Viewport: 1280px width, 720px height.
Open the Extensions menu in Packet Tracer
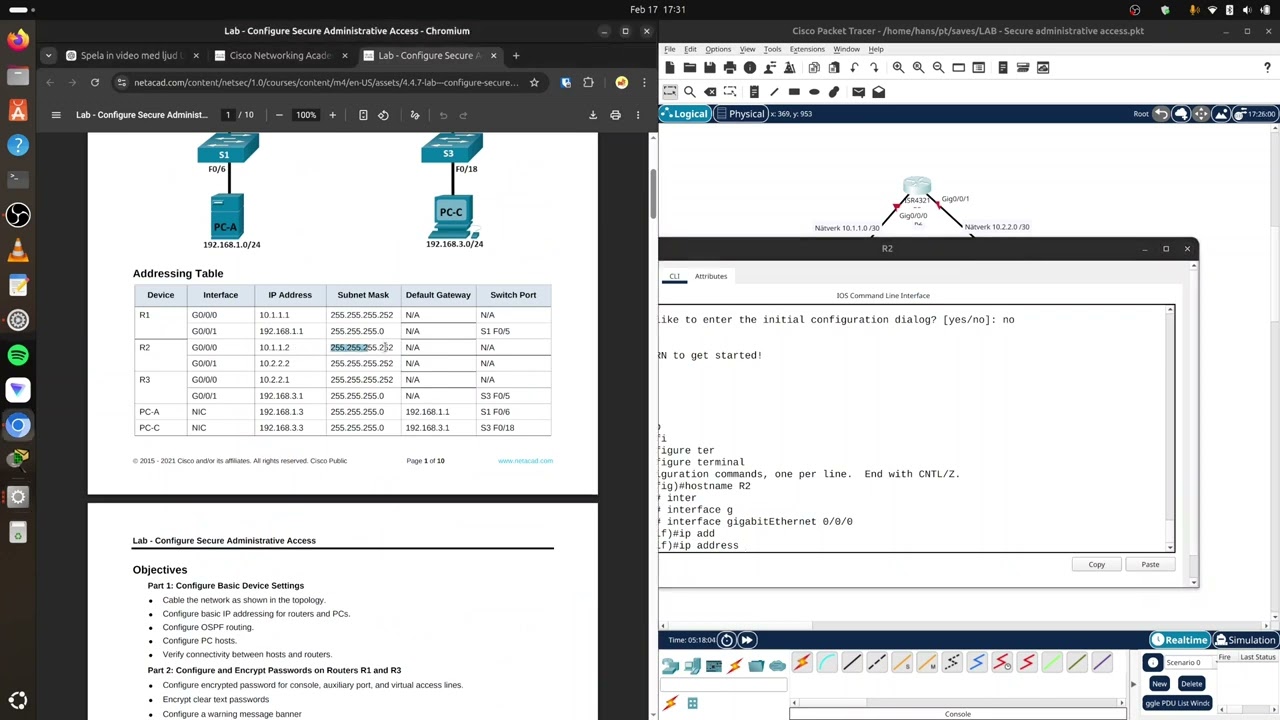point(807,49)
